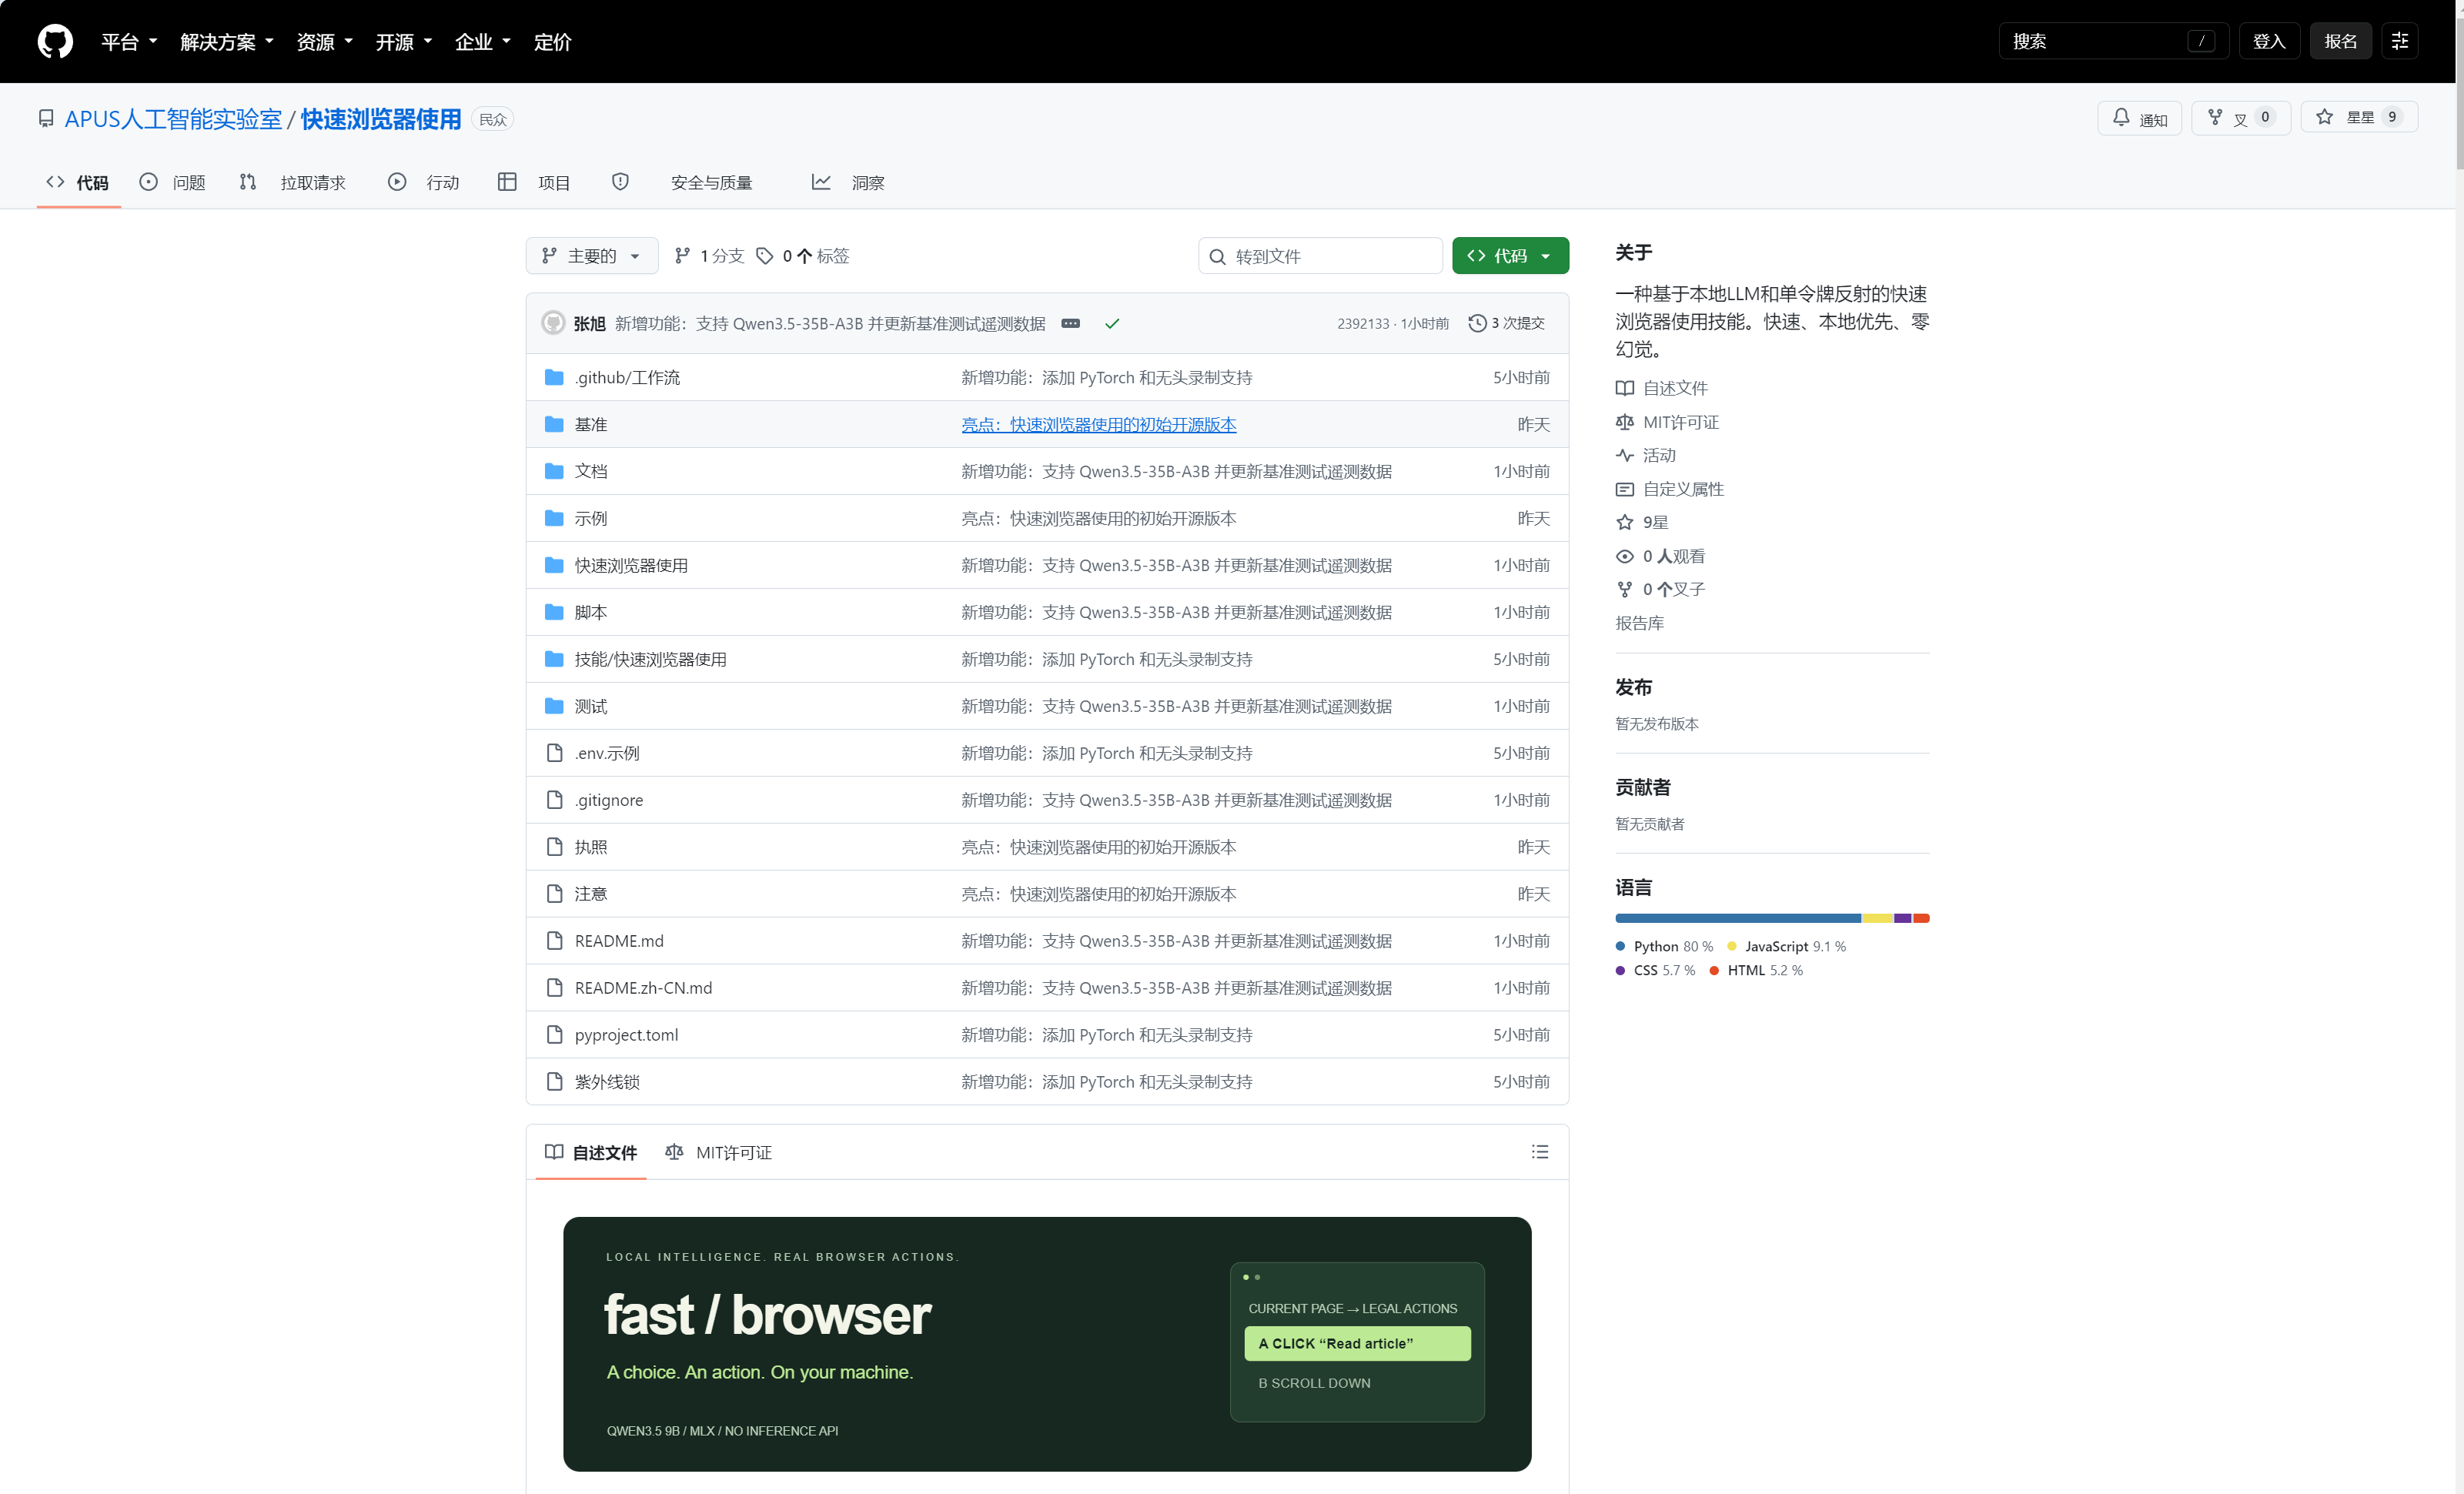
Task: Open the 活动 activity link
Action: click(1646, 455)
